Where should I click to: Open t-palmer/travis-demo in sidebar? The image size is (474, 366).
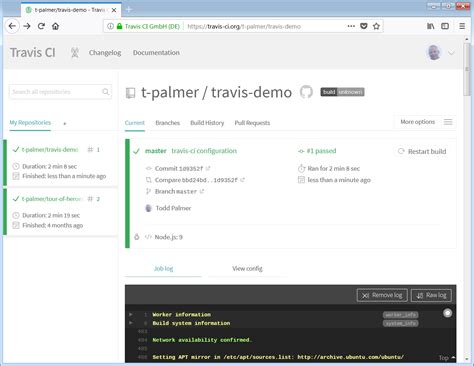point(50,150)
